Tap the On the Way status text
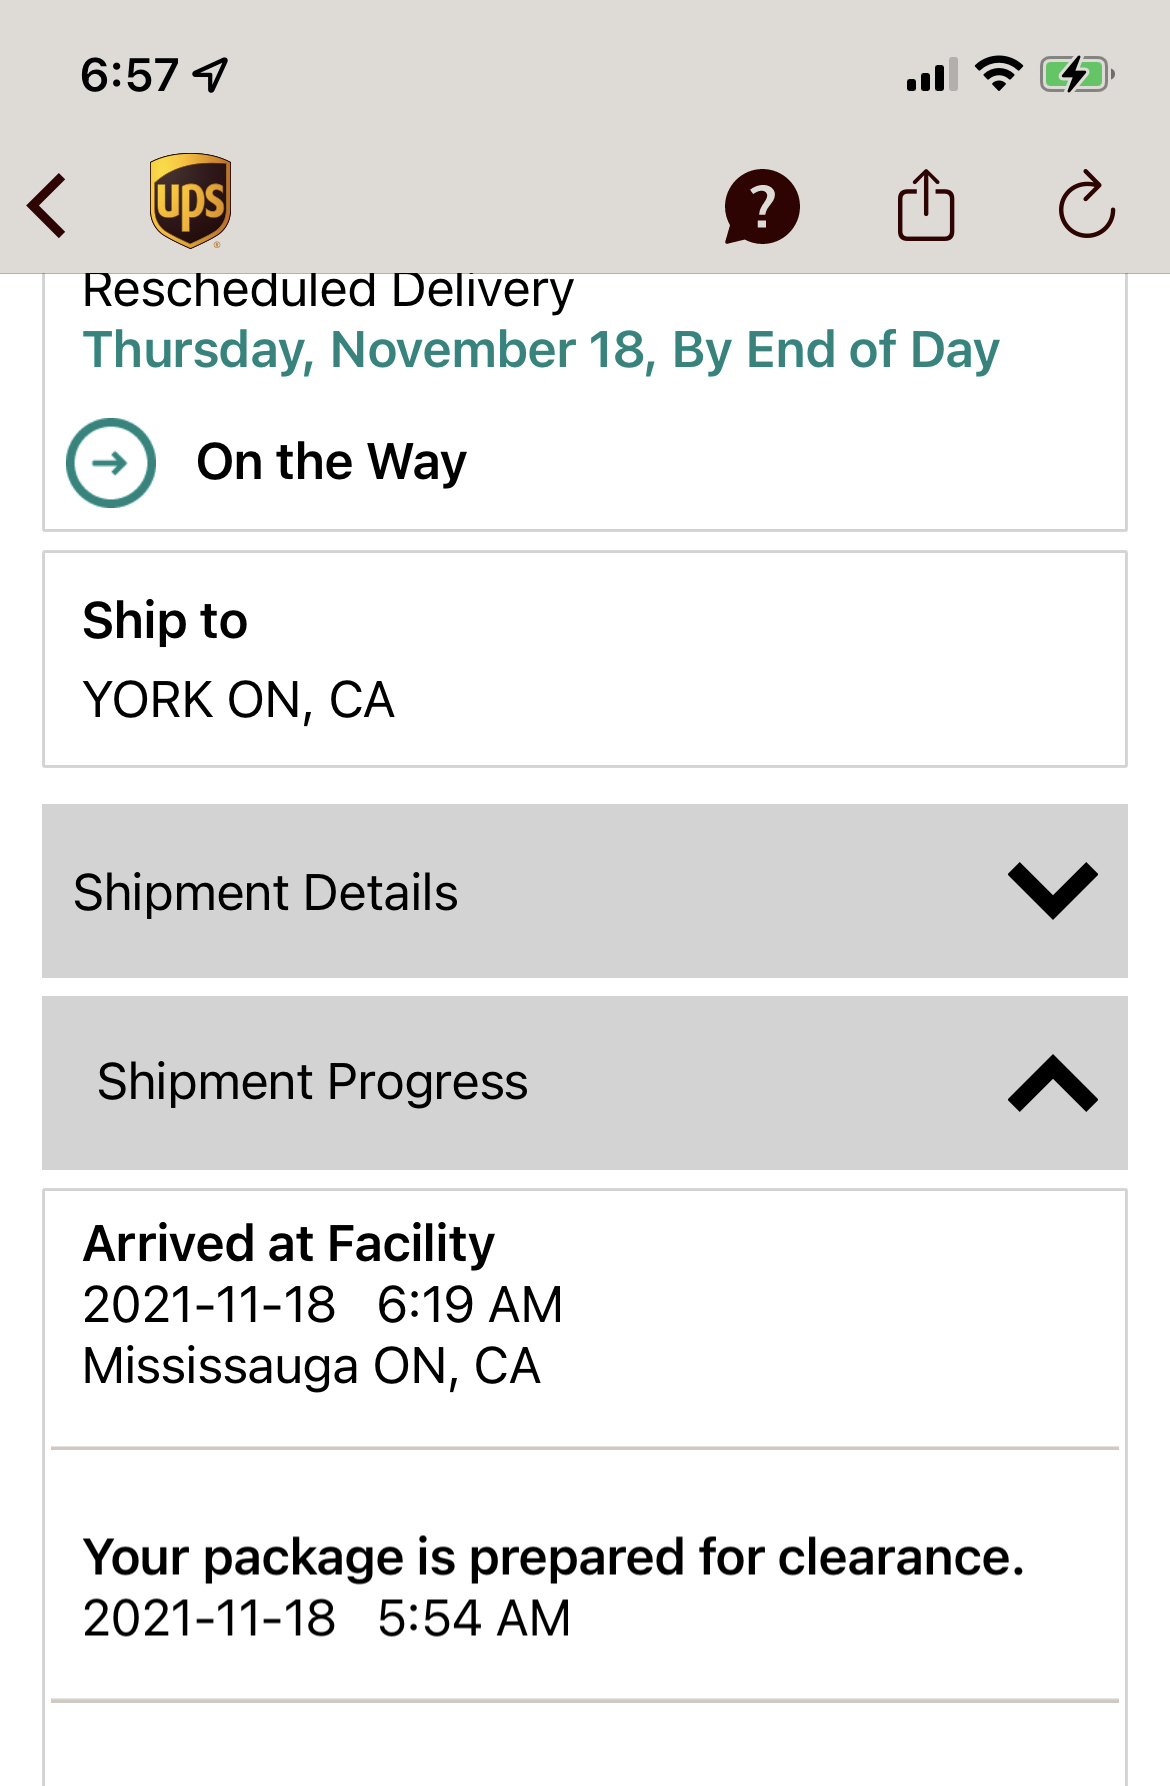Image resolution: width=1170 pixels, height=1786 pixels. (331, 462)
